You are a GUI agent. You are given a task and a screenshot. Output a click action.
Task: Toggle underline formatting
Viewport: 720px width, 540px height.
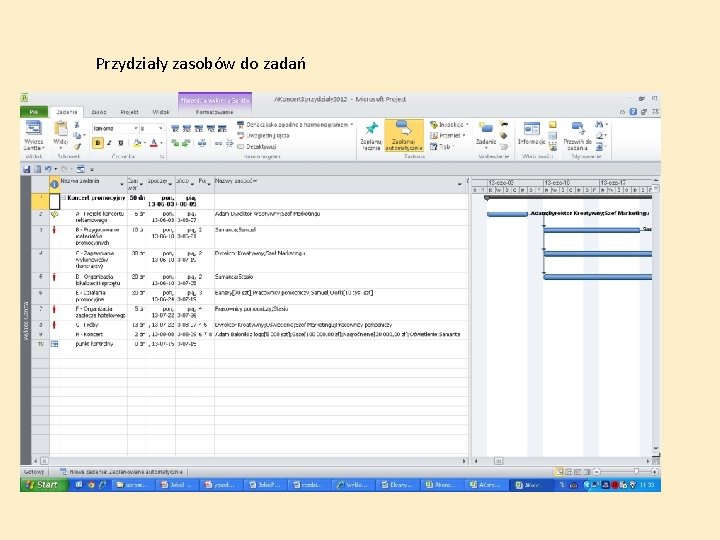121,143
